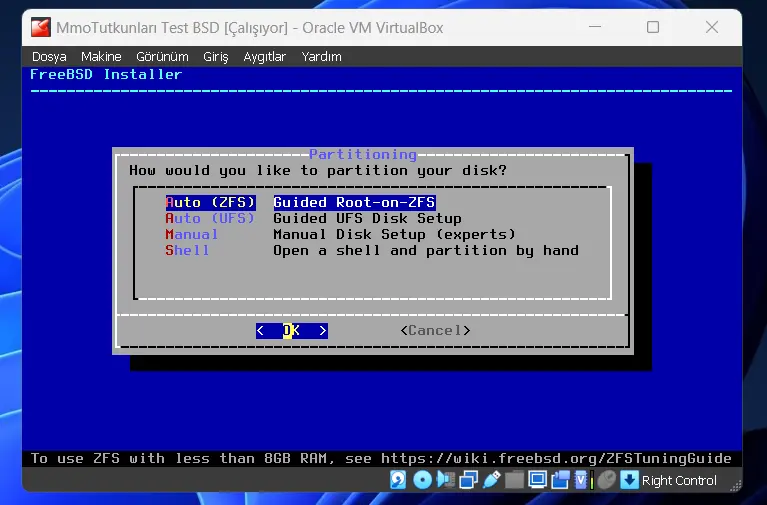Open the Makine menu
Viewport: 767px width, 505px height.
(101, 57)
